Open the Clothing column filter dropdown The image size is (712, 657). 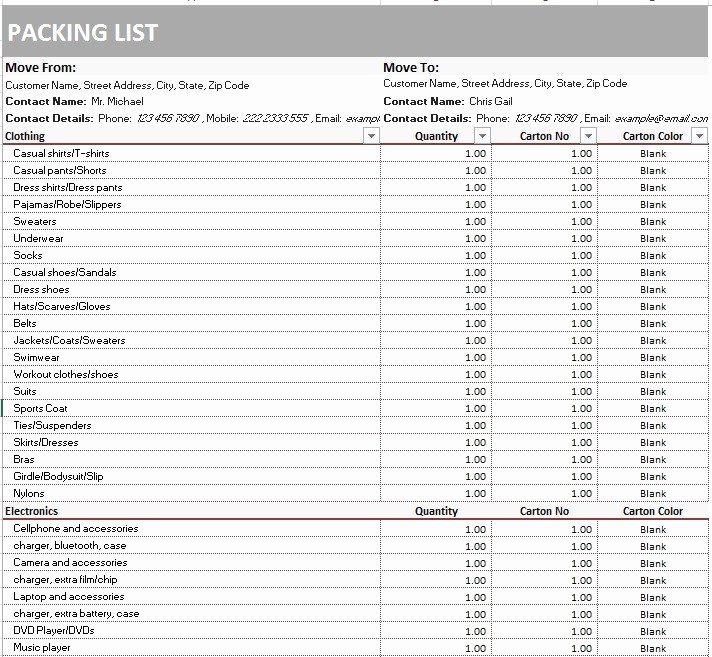click(371, 136)
